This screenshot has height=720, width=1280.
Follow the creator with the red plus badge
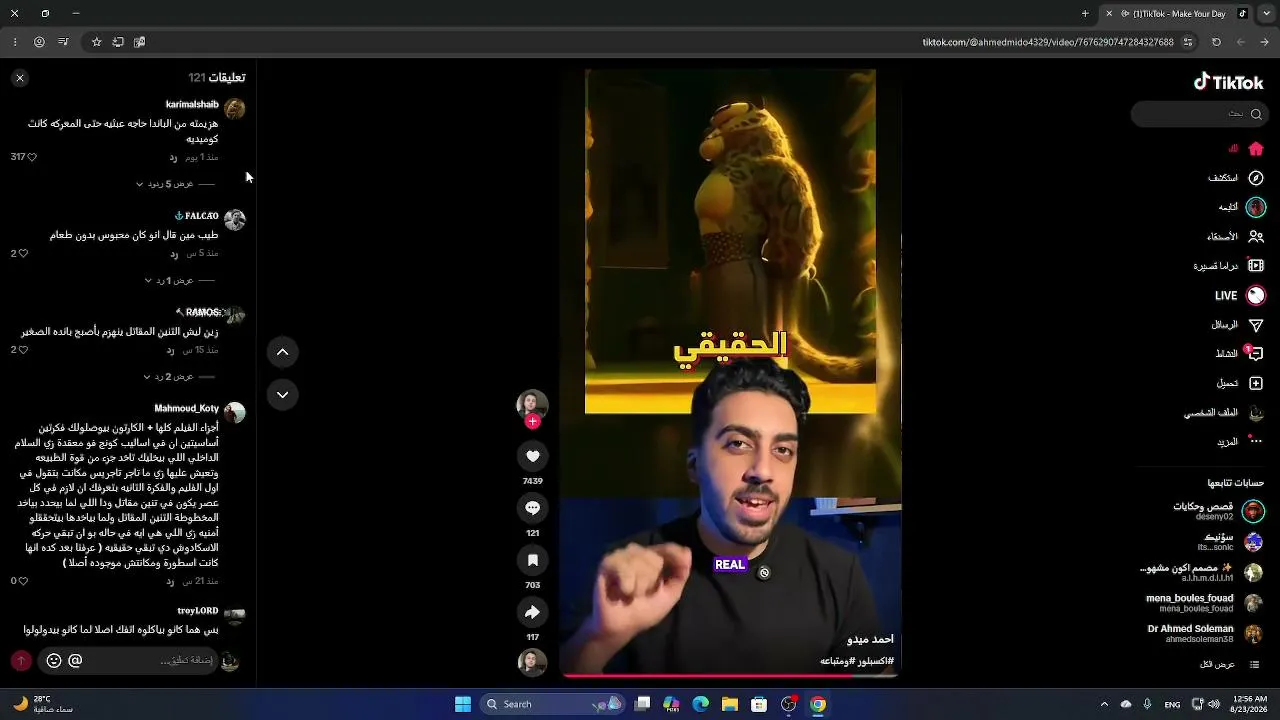pos(532,422)
